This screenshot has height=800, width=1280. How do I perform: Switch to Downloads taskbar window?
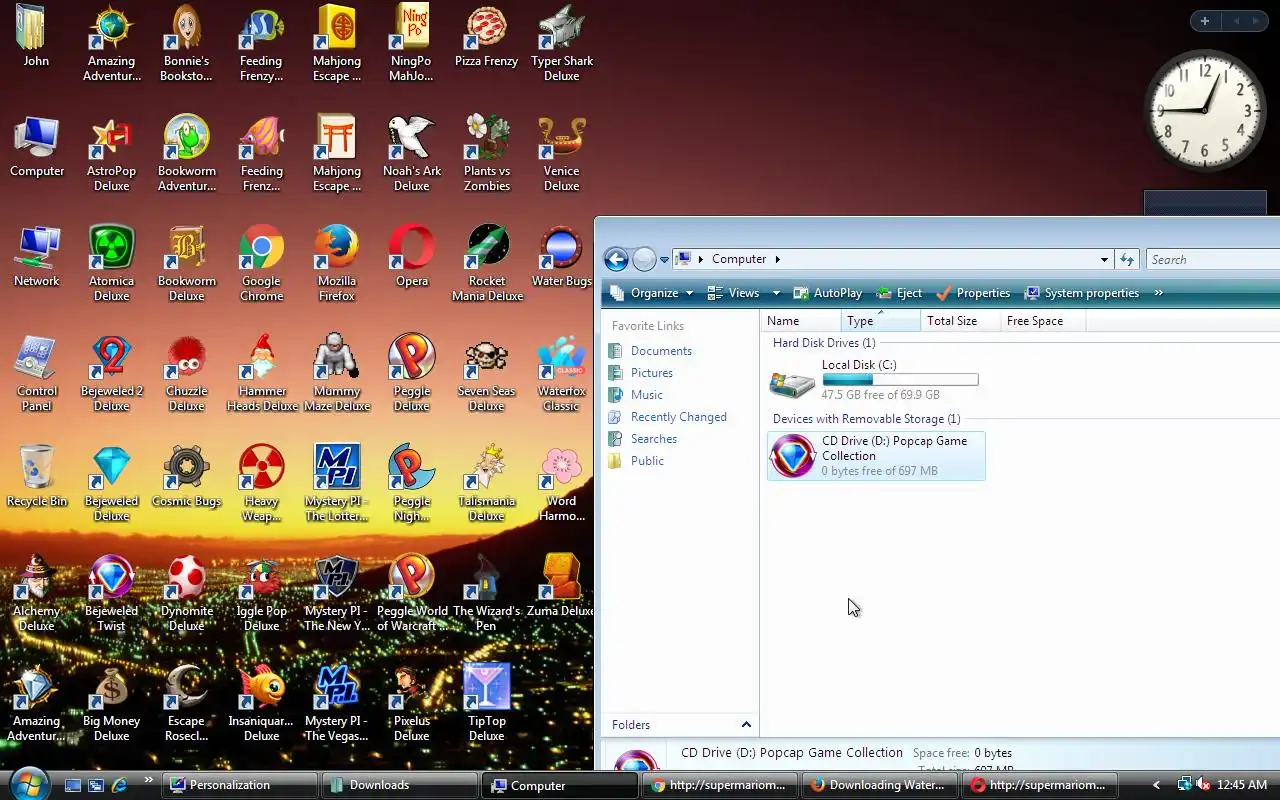[x=399, y=785]
